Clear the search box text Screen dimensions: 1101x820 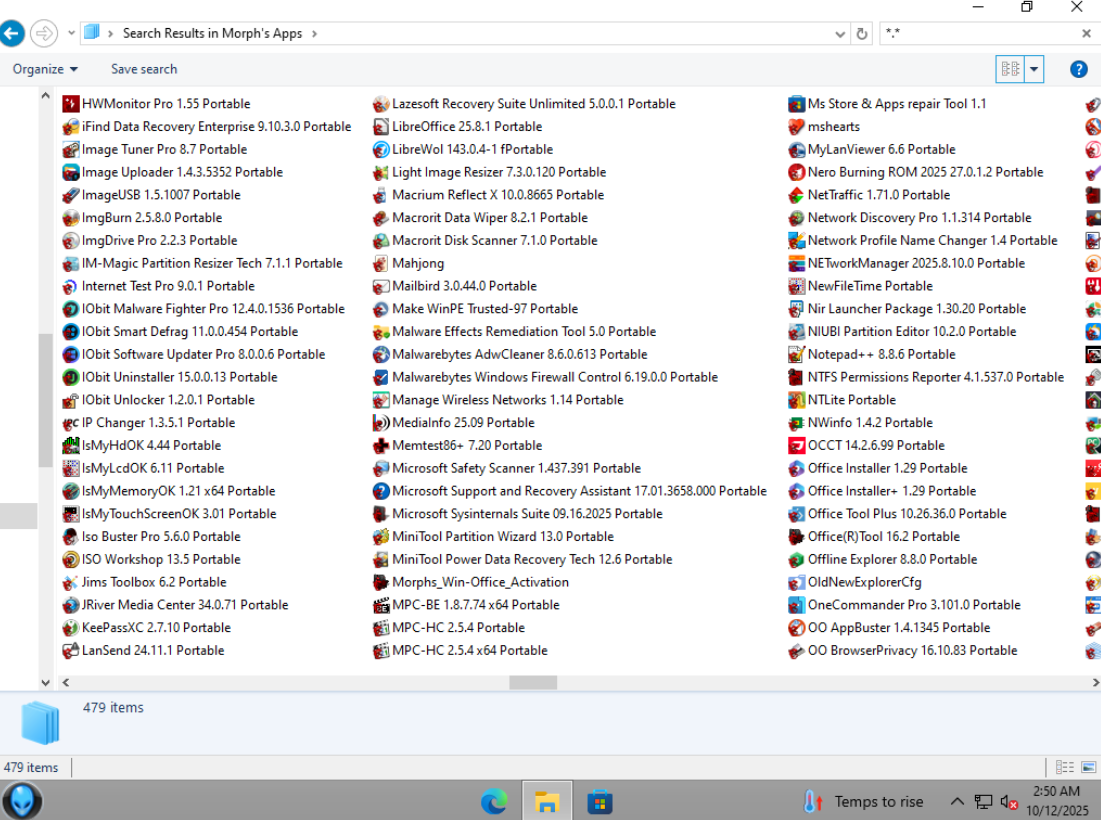click(1086, 33)
